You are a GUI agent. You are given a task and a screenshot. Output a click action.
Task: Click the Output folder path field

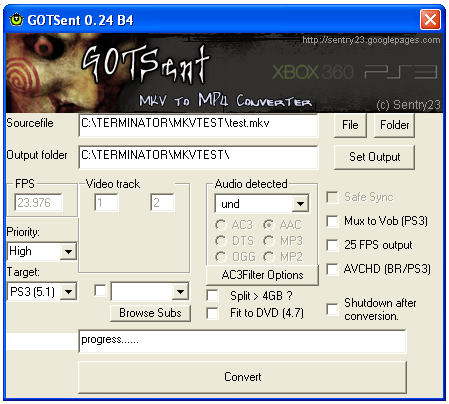pyautogui.click(x=198, y=157)
